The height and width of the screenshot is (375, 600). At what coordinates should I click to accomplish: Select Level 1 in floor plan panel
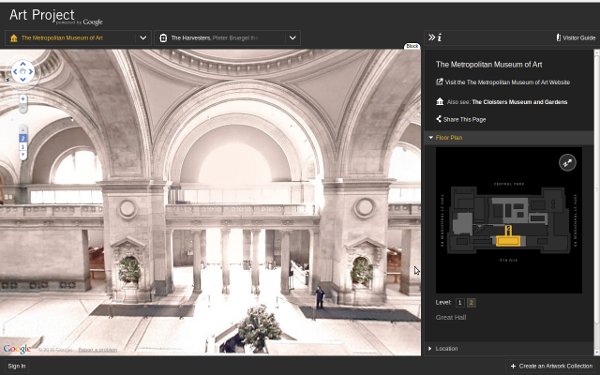coord(460,303)
